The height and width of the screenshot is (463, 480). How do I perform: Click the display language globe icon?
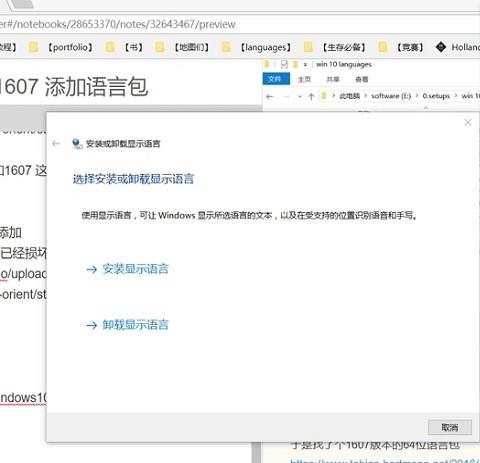coord(77,144)
